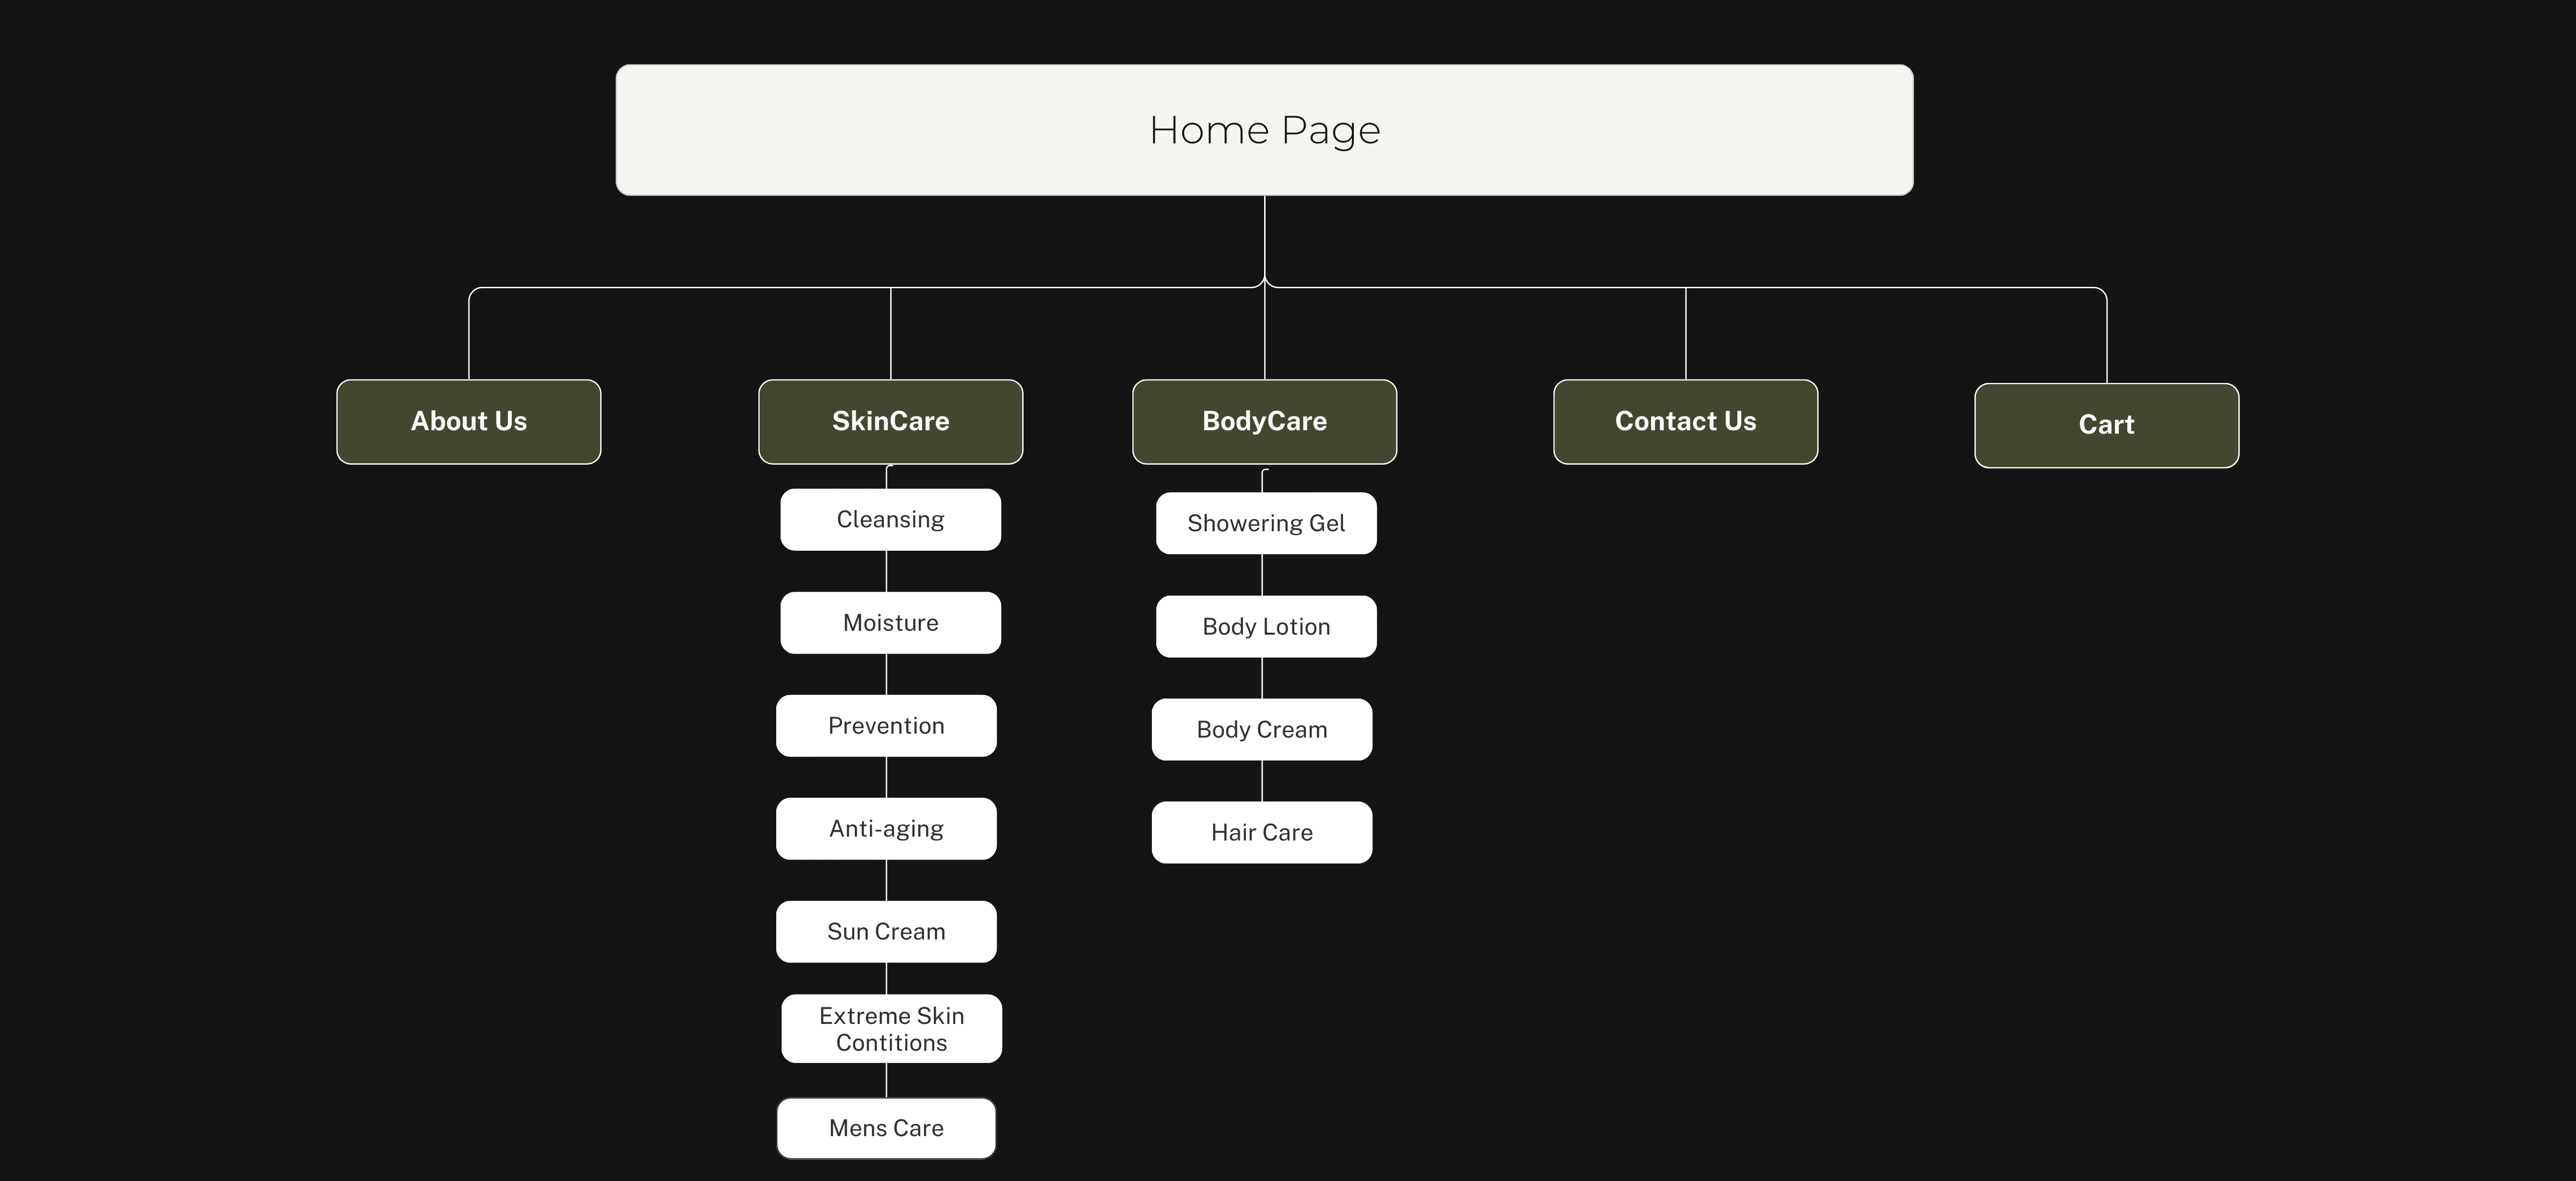2576x1181 pixels.
Task: Click the Extreme Skin Contitions box
Action: tap(891, 1029)
